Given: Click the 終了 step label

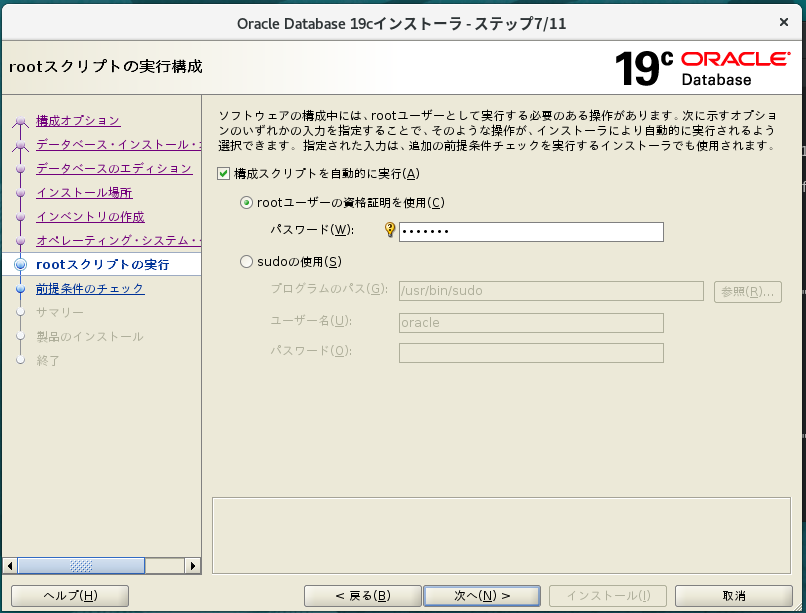Looking at the screenshot, I should 48,361.
